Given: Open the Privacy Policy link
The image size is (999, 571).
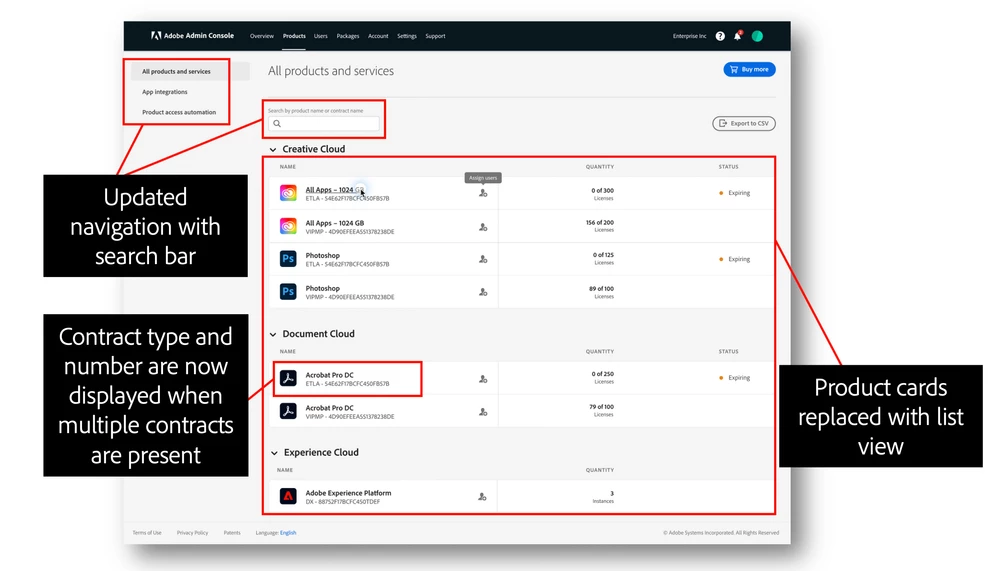Looking at the screenshot, I should pyautogui.click(x=192, y=533).
